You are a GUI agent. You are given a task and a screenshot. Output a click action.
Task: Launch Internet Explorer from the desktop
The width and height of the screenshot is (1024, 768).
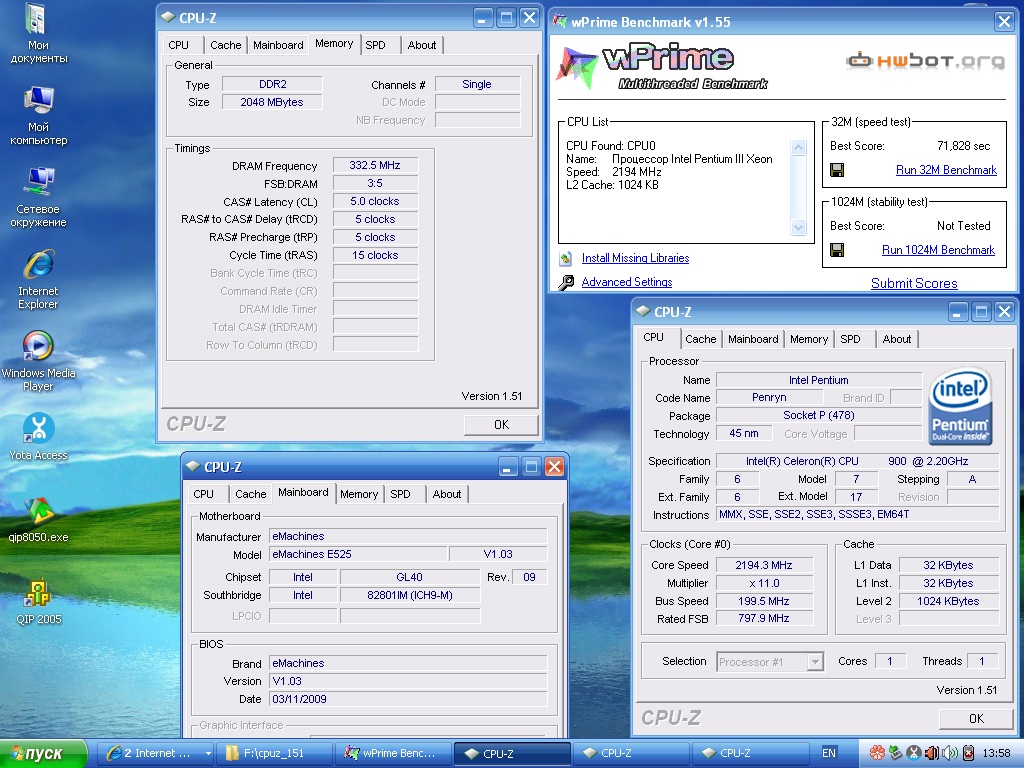point(38,280)
